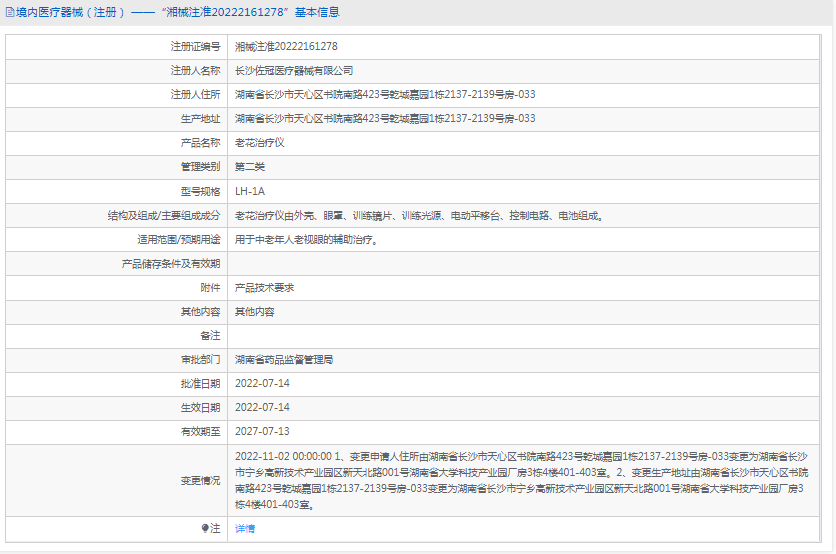836x554 pixels.
Task: Click the model value LH-1A
Action: tap(250, 191)
